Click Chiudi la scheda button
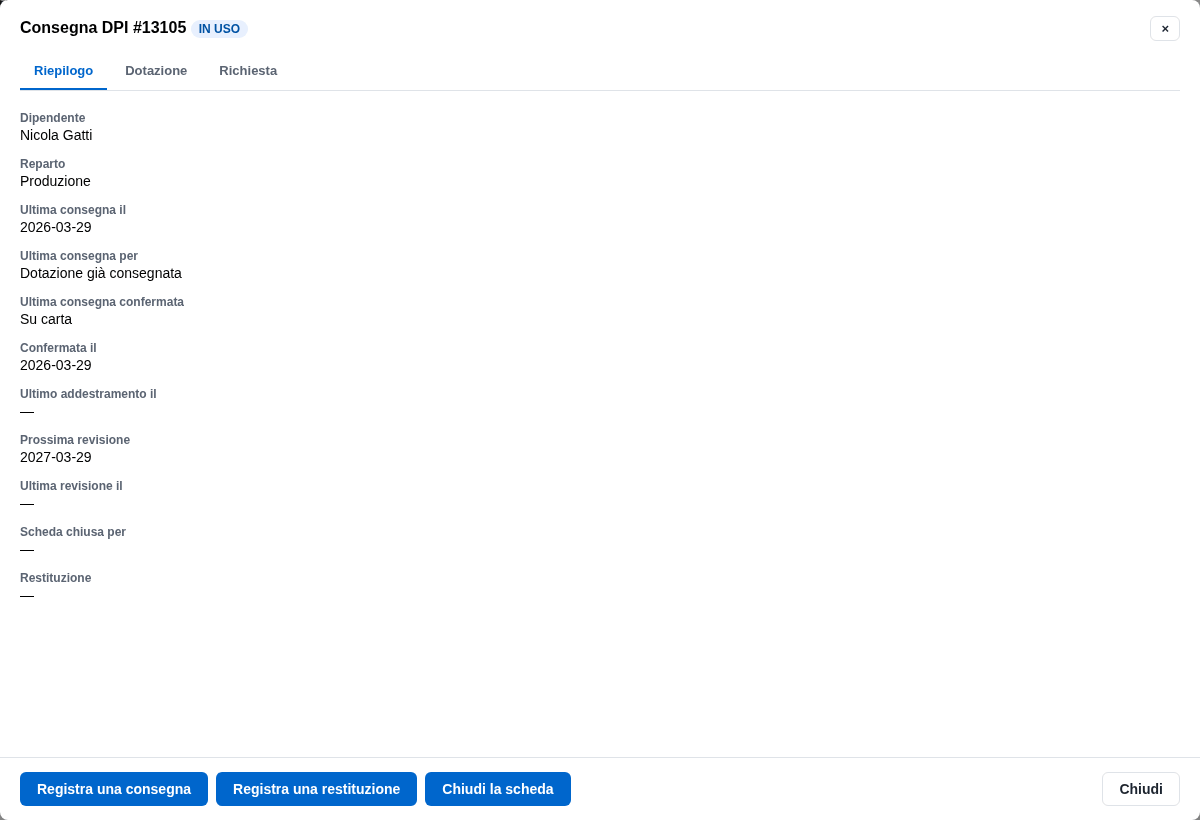 click(498, 789)
